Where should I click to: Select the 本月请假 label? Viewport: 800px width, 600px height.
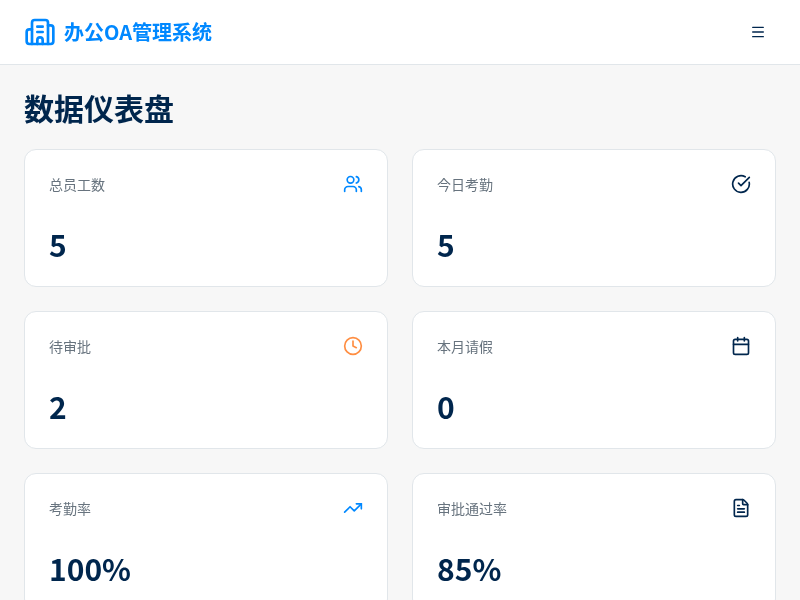click(x=465, y=347)
